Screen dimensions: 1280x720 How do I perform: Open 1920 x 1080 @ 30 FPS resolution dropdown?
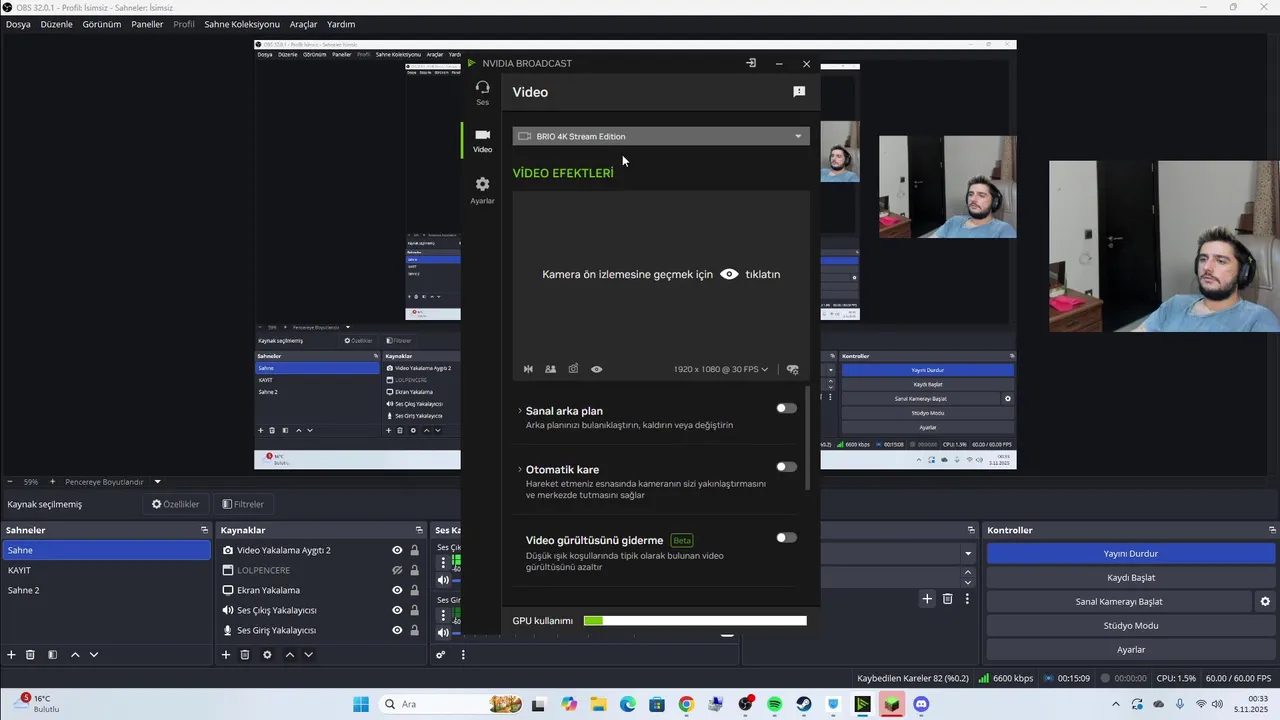coord(721,369)
